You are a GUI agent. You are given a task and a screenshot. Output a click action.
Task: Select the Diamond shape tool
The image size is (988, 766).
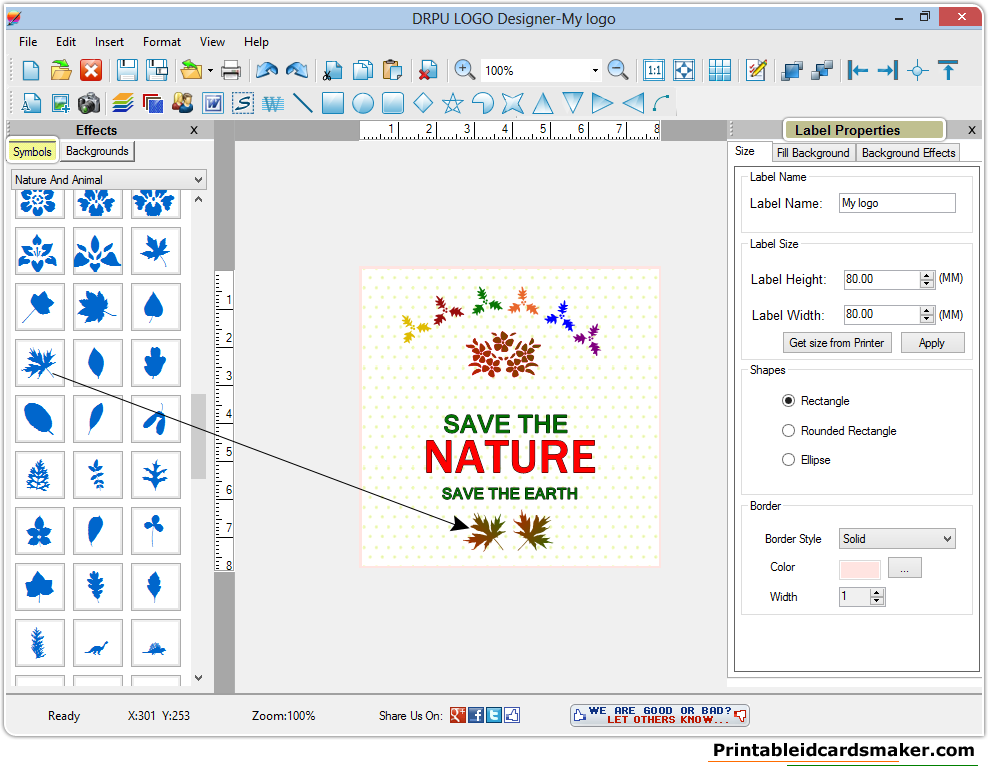(423, 103)
